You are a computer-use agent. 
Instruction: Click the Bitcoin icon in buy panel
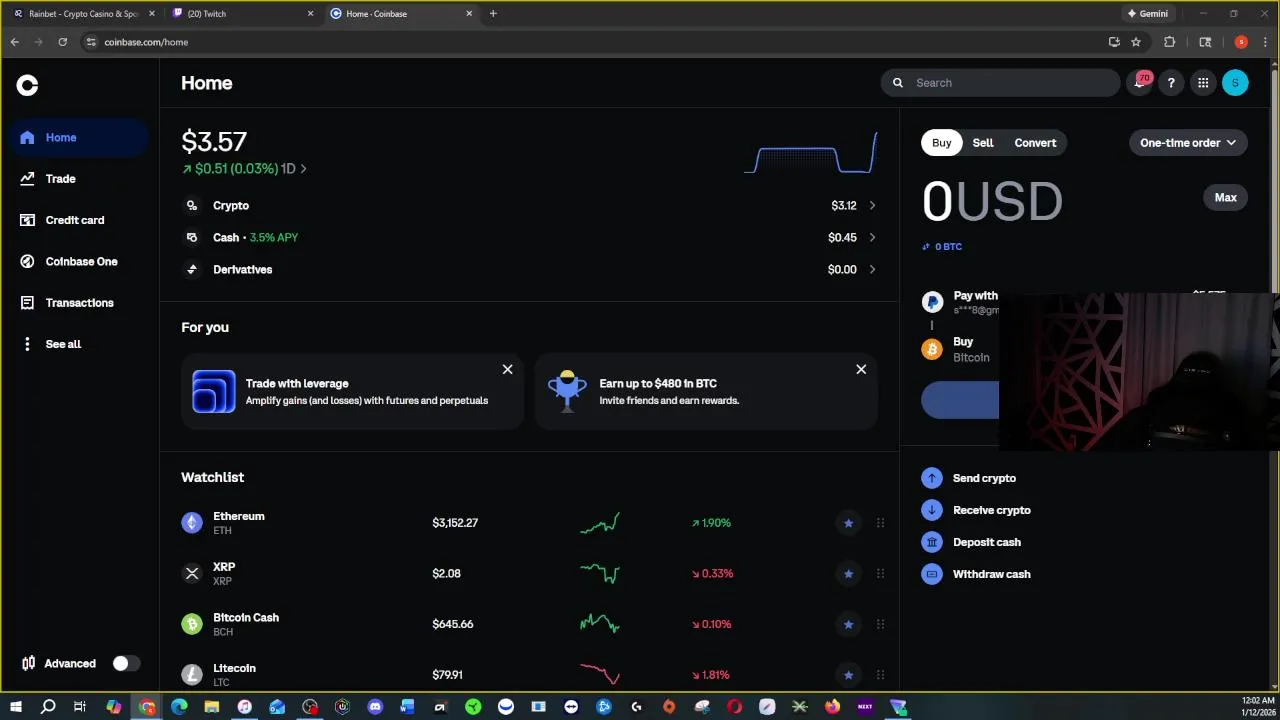pyautogui.click(x=932, y=349)
